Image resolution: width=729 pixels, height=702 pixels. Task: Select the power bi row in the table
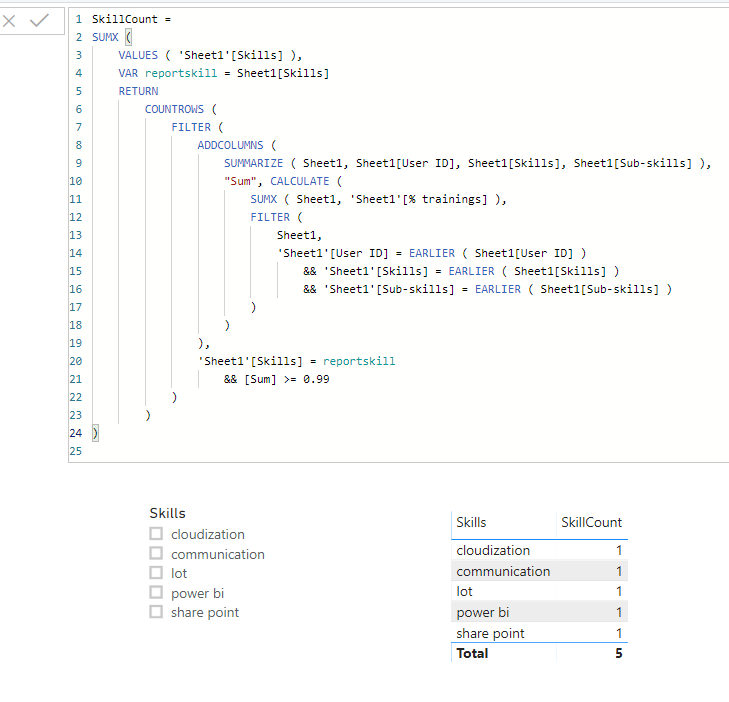pyautogui.click(x=539, y=612)
